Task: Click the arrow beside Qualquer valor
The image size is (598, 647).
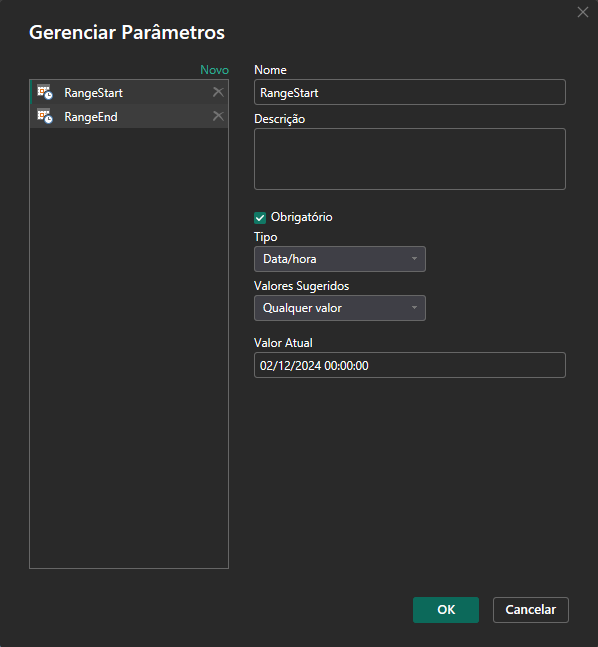Action: pos(414,308)
